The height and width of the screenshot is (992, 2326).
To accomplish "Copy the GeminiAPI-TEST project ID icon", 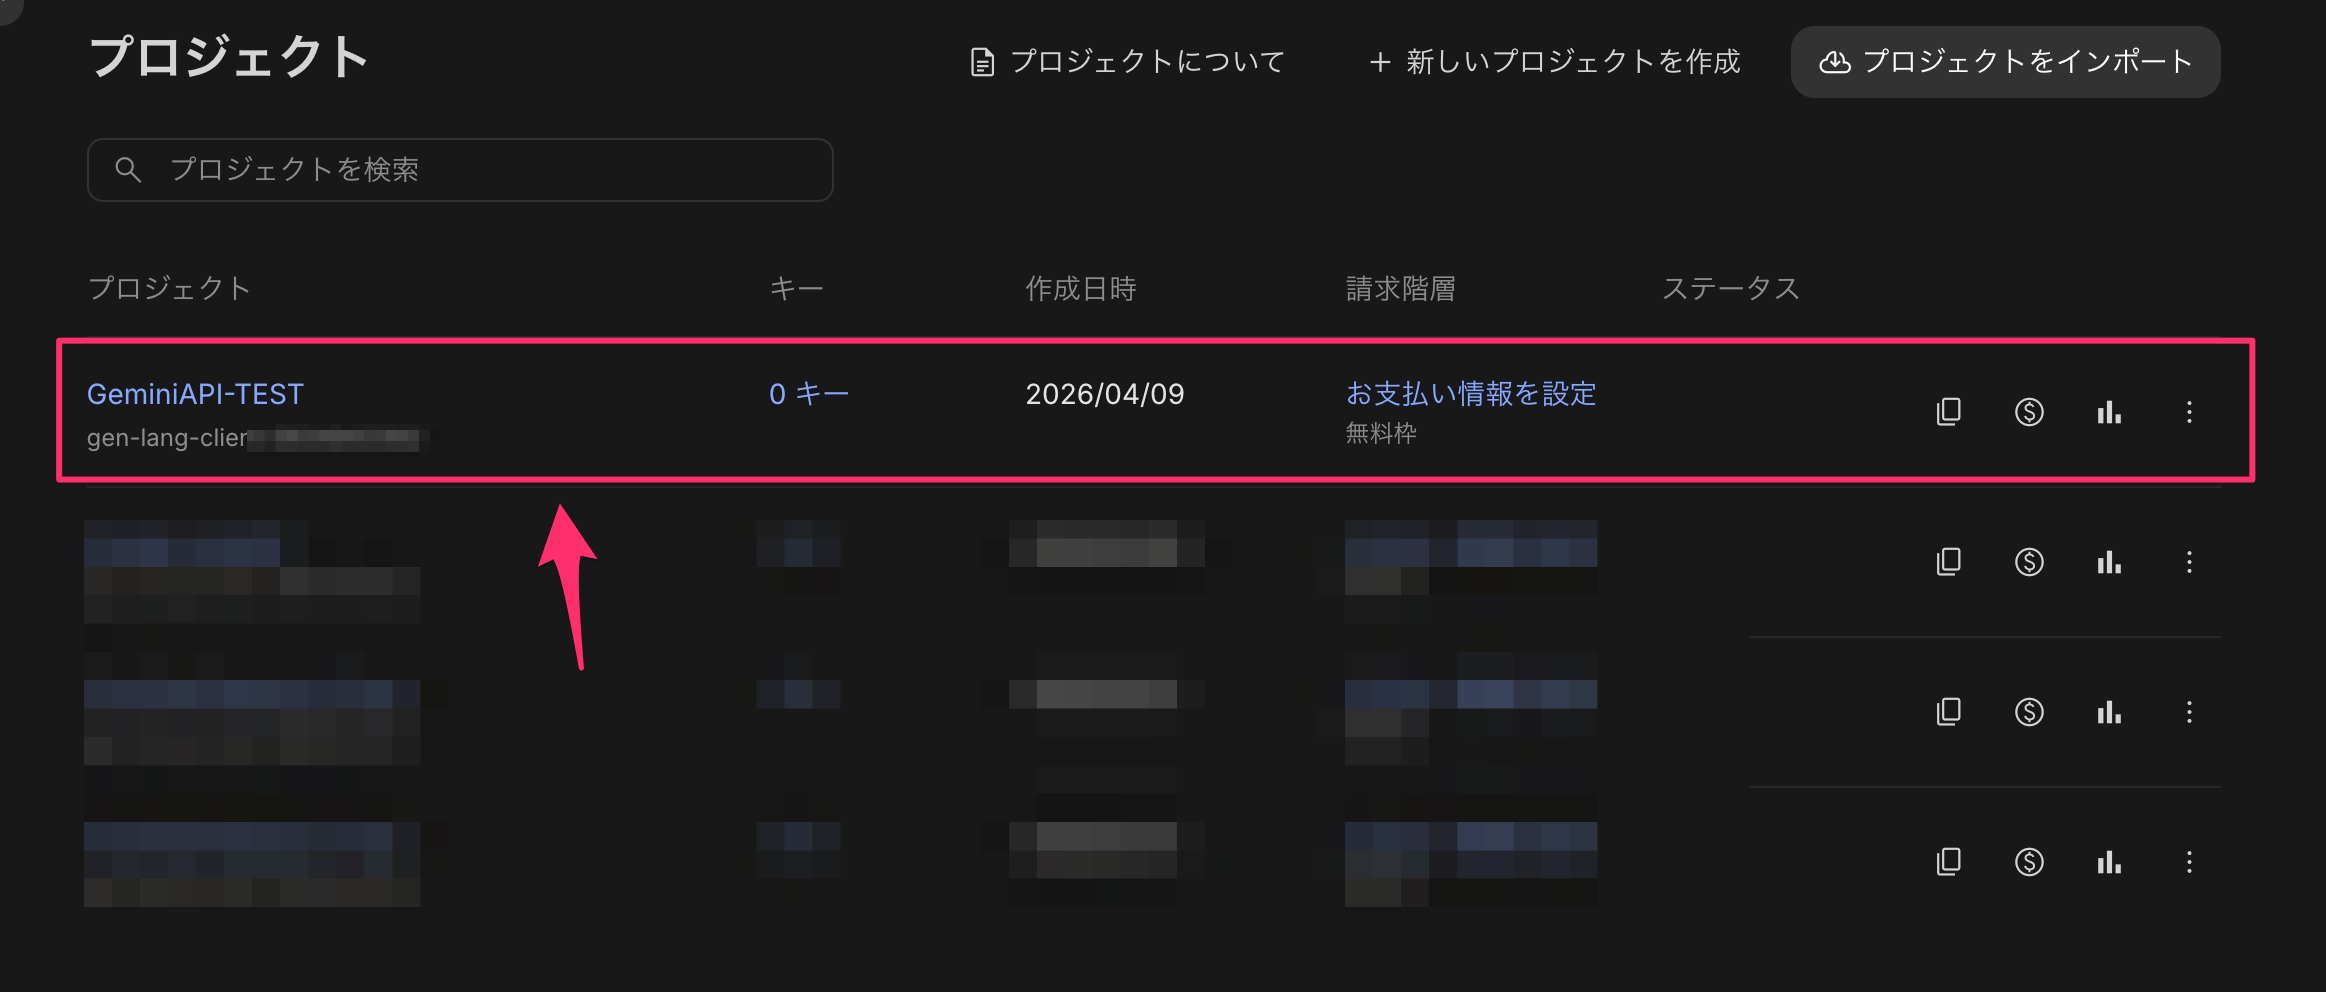I will tap(1948, 412).
